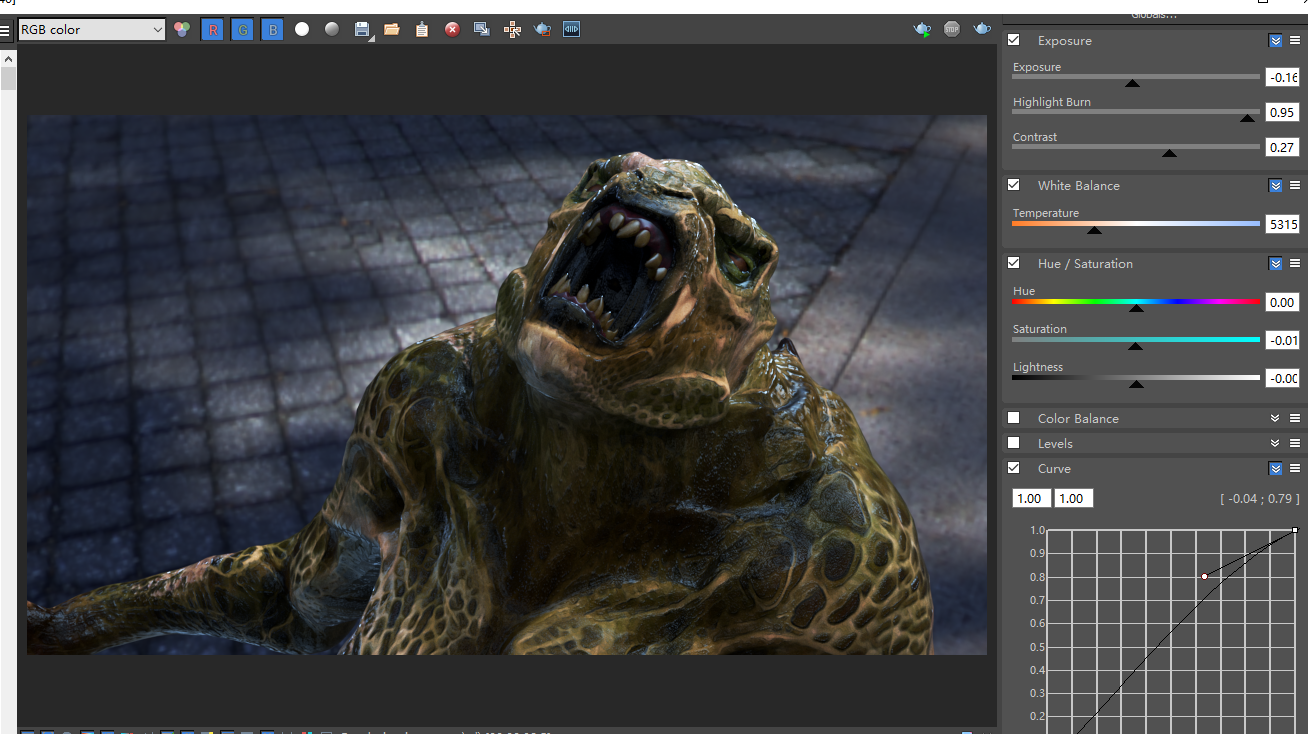
Task: Toggle the green channel button
Action: pos(242,30)
